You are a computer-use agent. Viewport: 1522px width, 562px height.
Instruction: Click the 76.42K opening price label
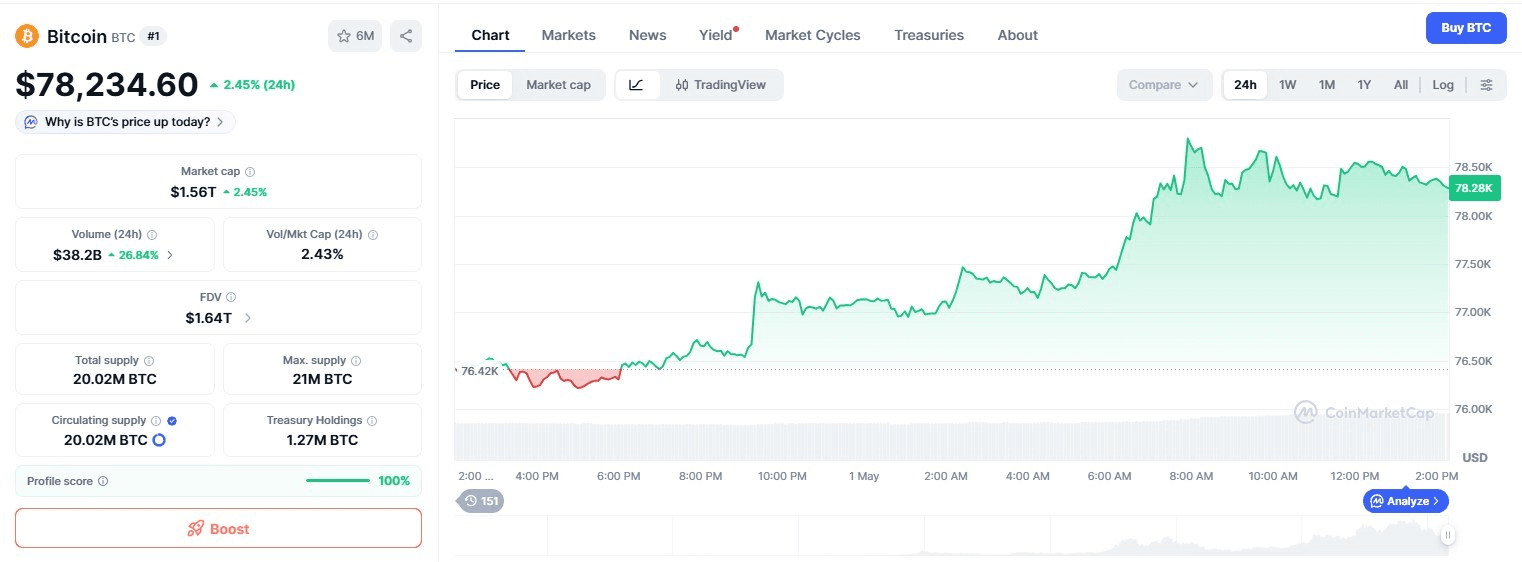(x=479, y=371)
